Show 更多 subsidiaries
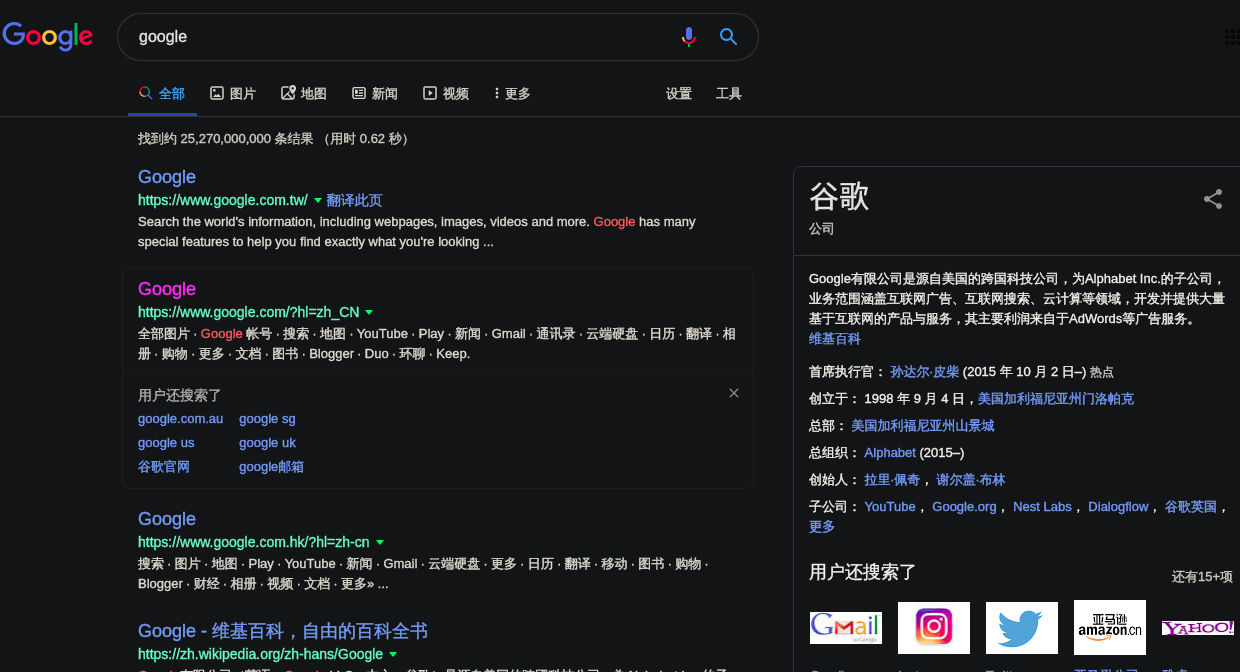The height and width of the screenshot is (672, 1240). pos(822,527)
